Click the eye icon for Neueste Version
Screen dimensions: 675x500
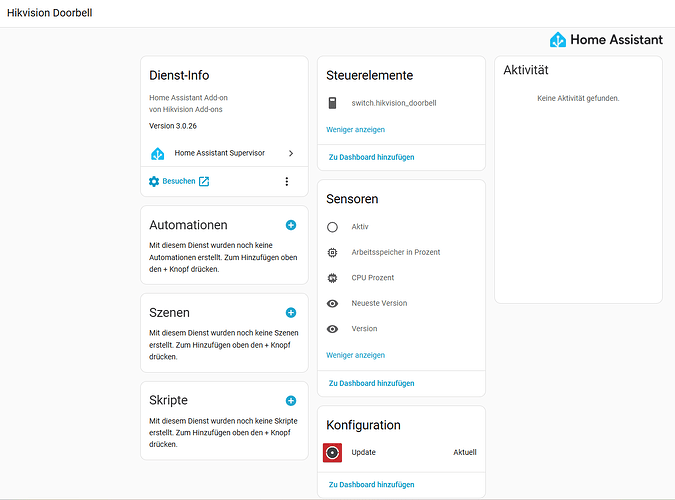tap(332, 304)
